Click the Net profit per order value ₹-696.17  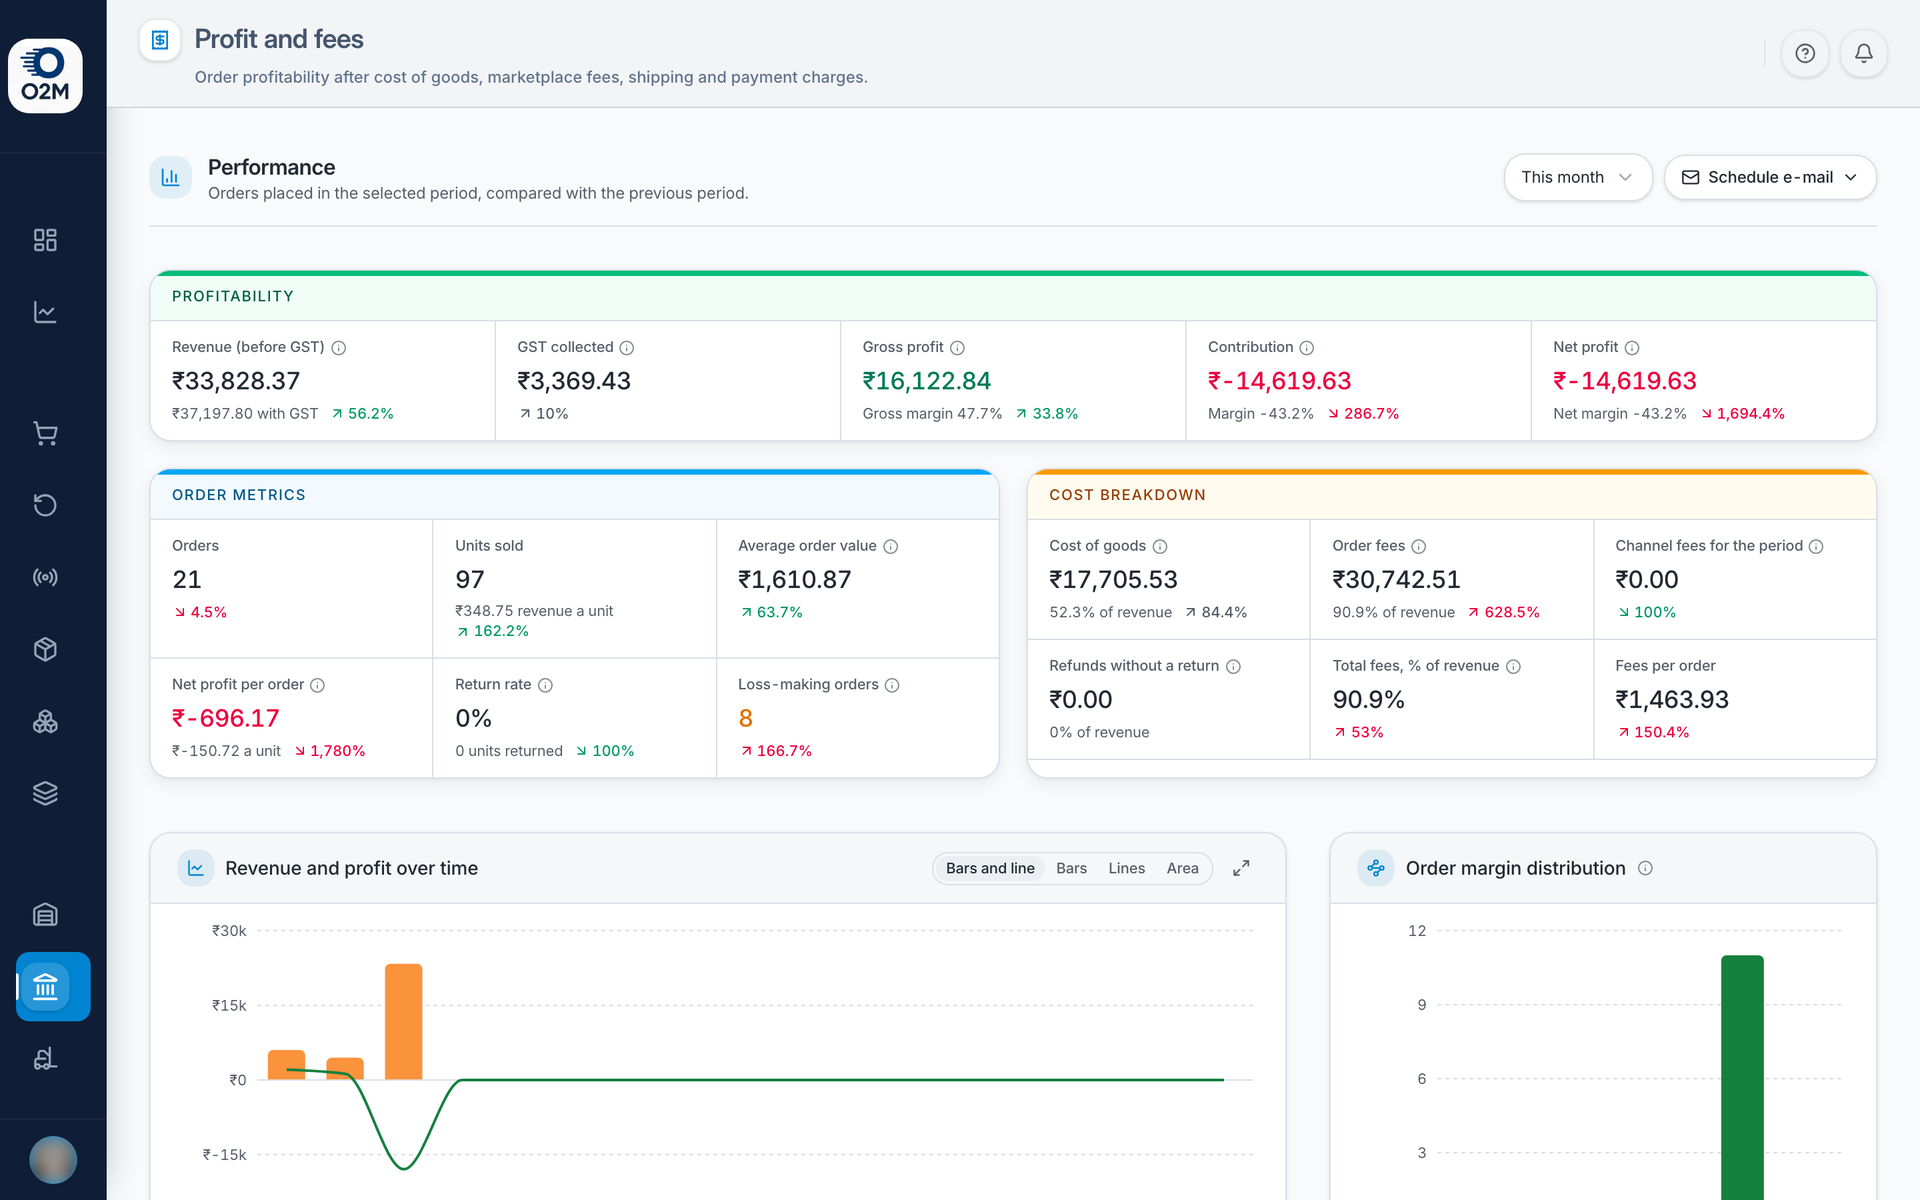[x=226, y=718]
